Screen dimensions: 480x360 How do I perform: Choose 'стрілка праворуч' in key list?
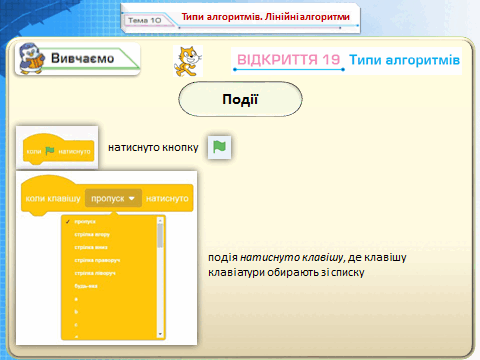pos(97,260)
